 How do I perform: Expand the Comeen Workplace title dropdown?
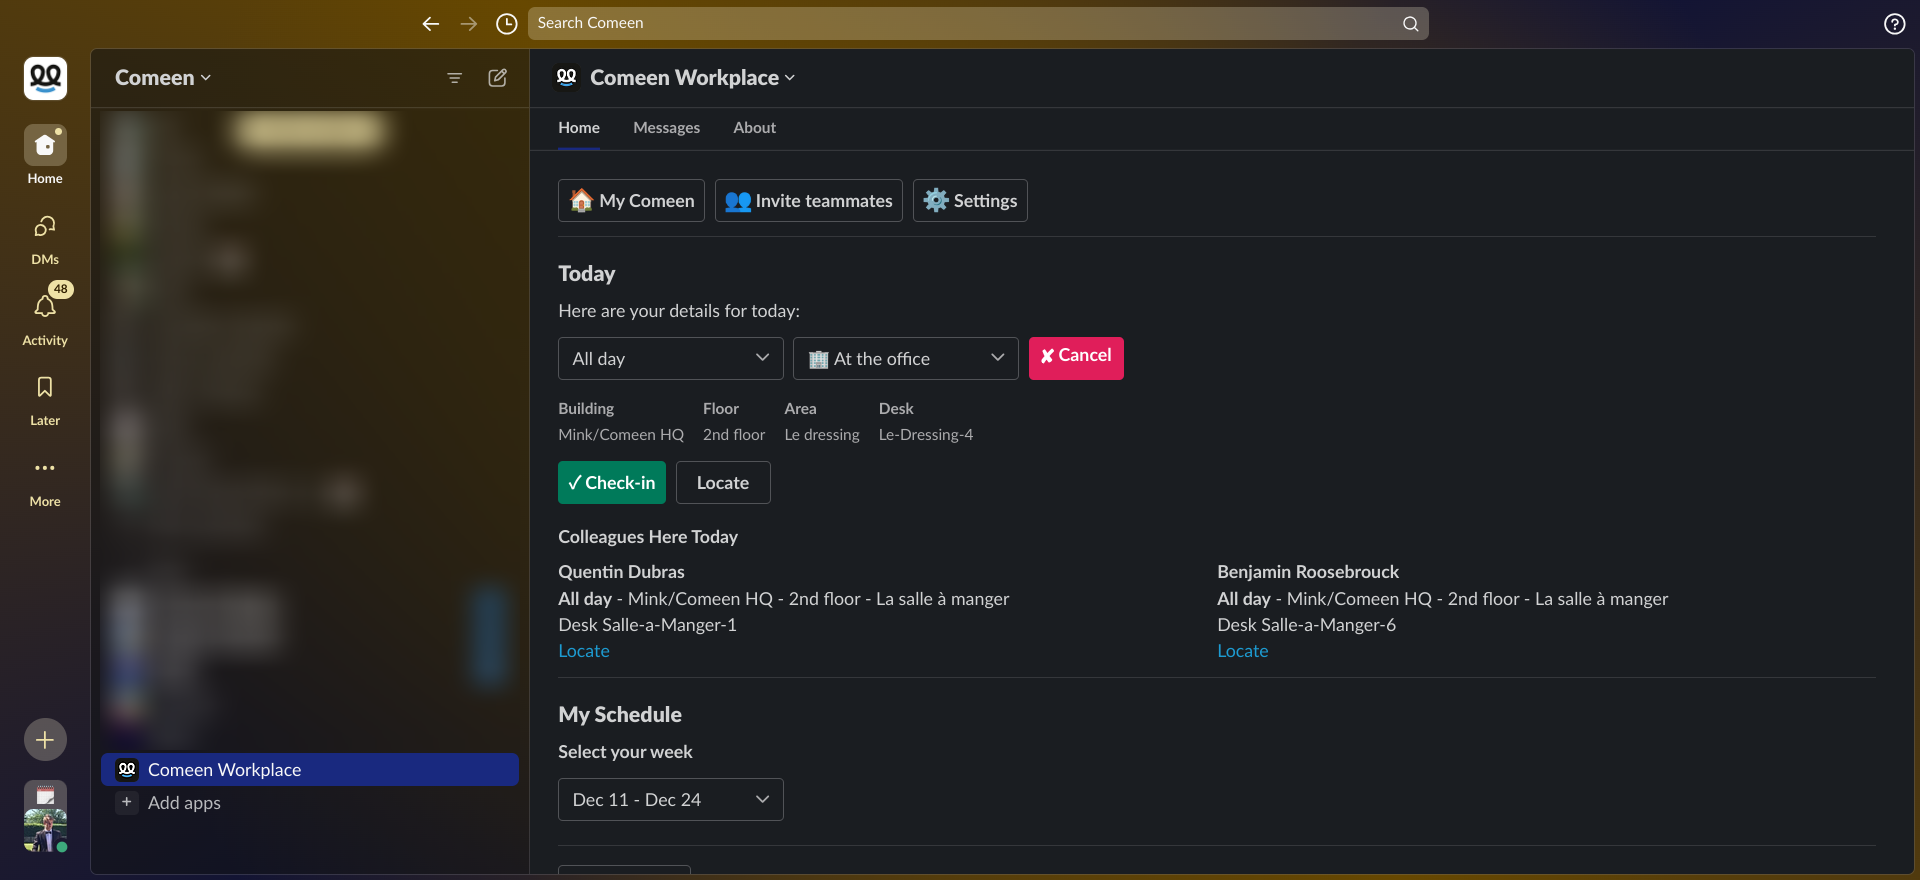pyautogui.click(x=692, y=78)
